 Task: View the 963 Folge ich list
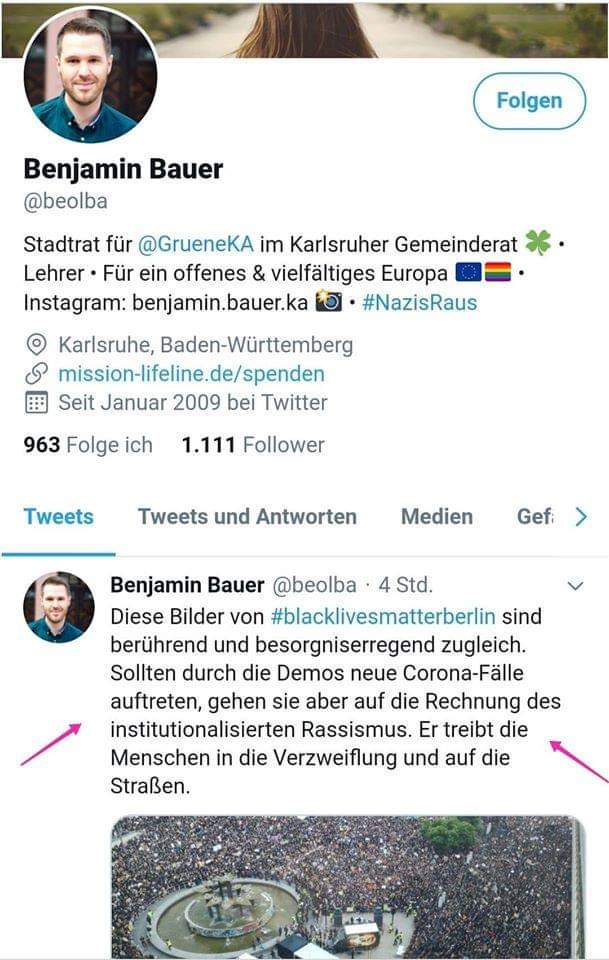[x=88, y=445]
